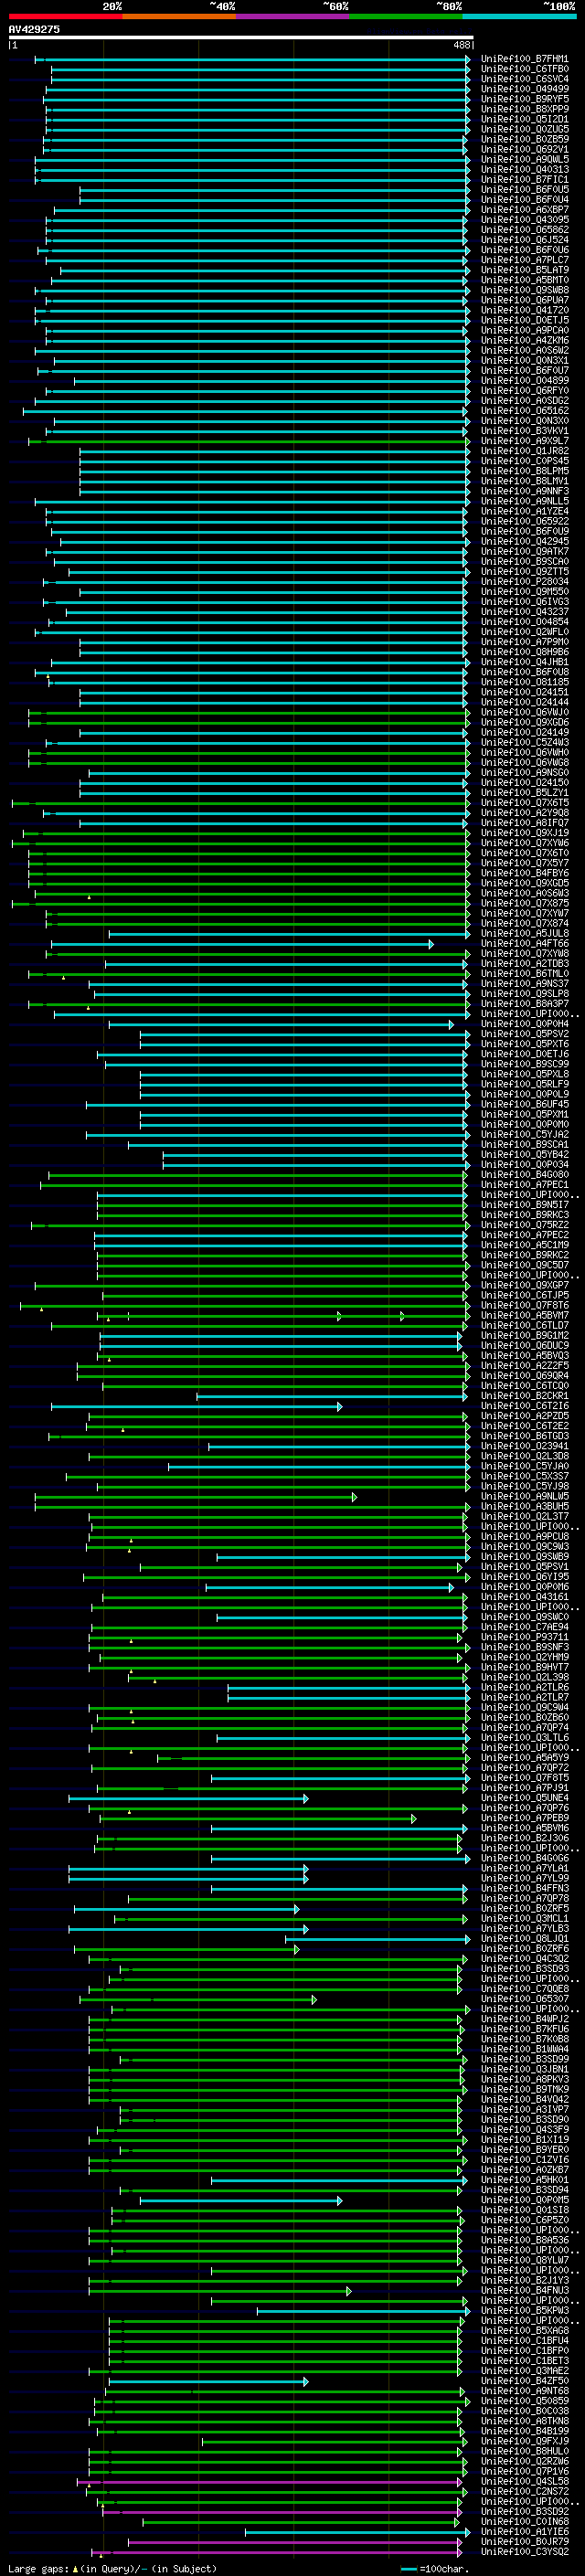The image size is (585, 2576).
Task: Click the 'Large gaps' legend text
Action: point(38,2569)
